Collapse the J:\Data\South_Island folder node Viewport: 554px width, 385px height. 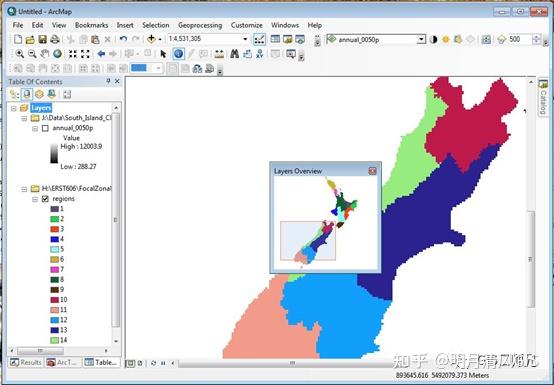point(24,118)
